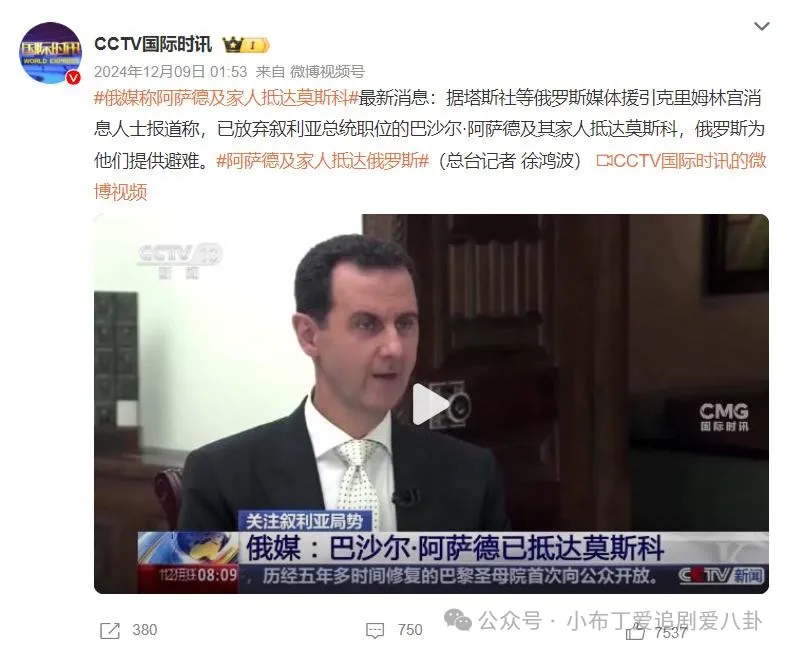Image resolution: width=787 pixels, height=651 pixels.
Task: Open the CCTV国际时讯 profile avatar
Action: coord(50,53)
